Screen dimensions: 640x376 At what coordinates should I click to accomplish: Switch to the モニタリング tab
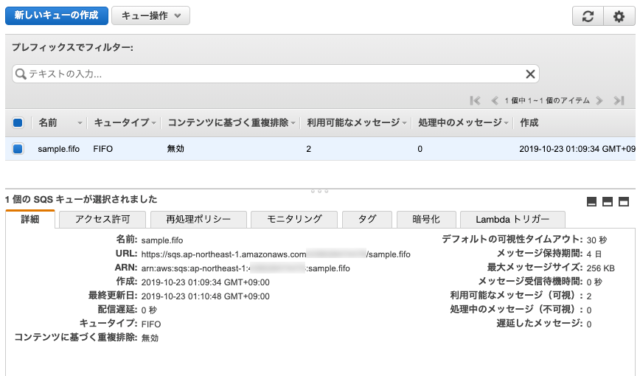click(x=294, y=219)
